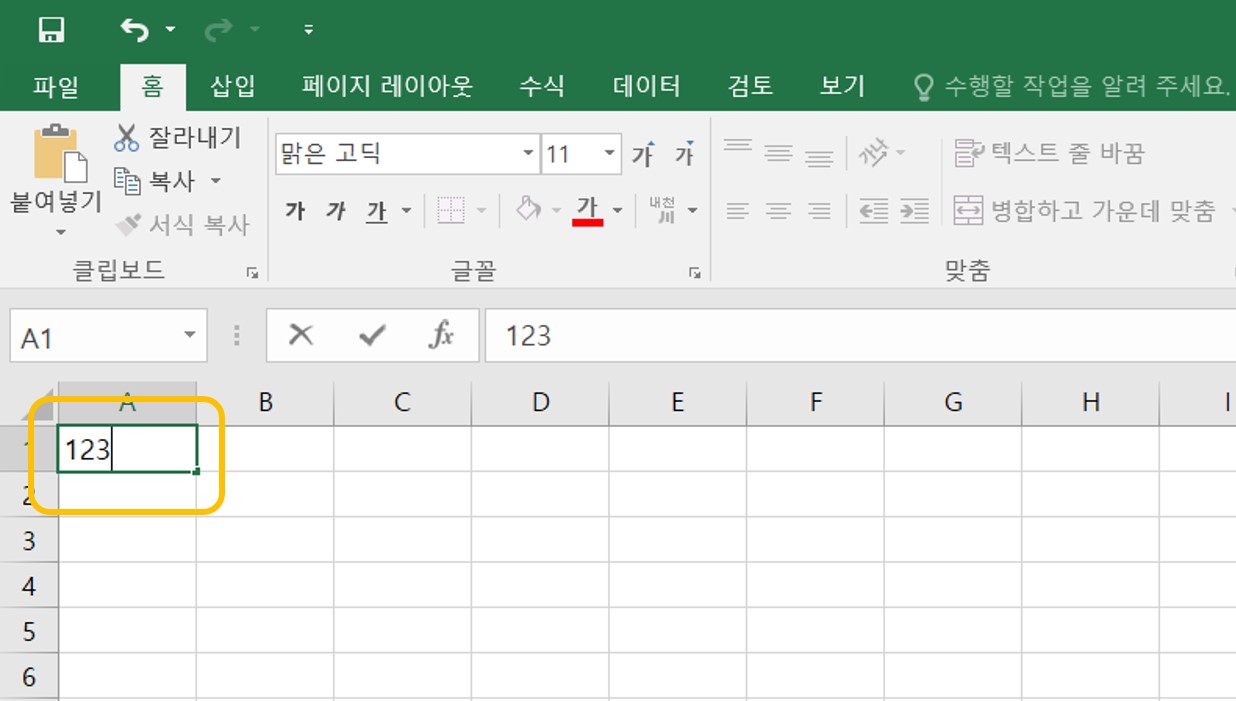Toggle underline formatting
Image resolution: width=1236 pixels, height=701 pixels.
[377, 211]
